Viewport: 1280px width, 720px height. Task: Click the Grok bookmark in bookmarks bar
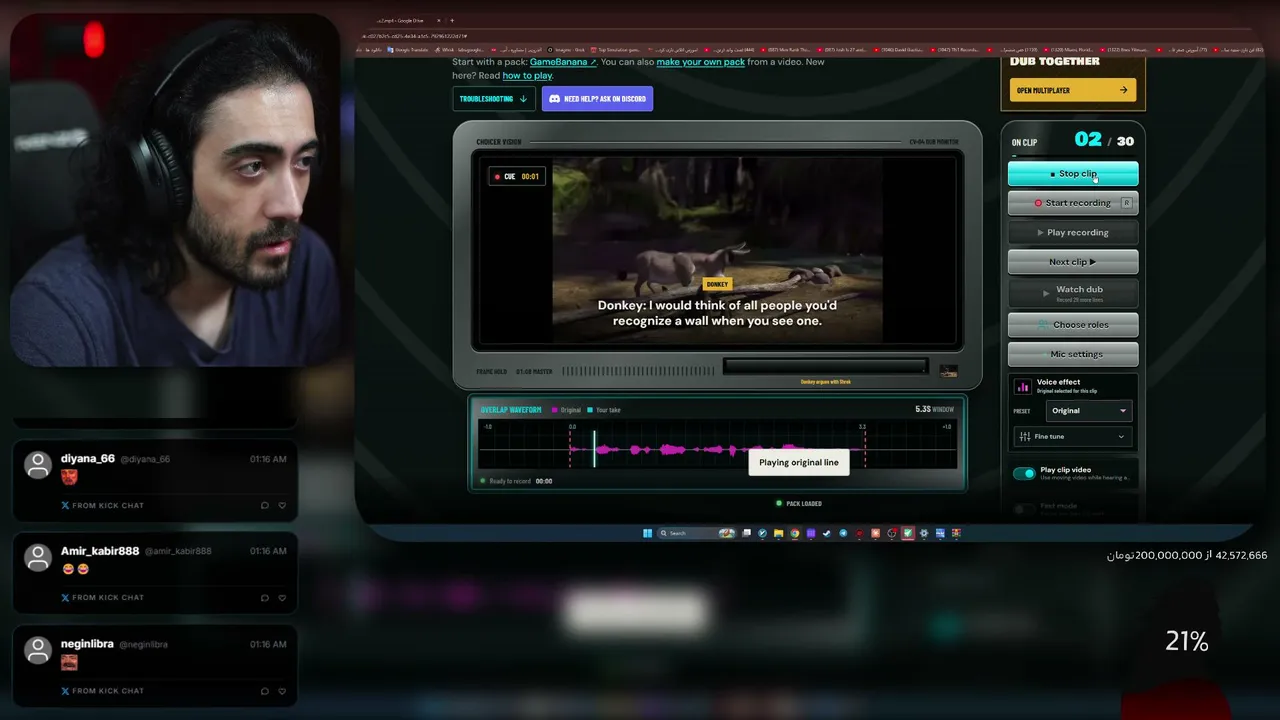pyautogui.click(x=567, y=49)
